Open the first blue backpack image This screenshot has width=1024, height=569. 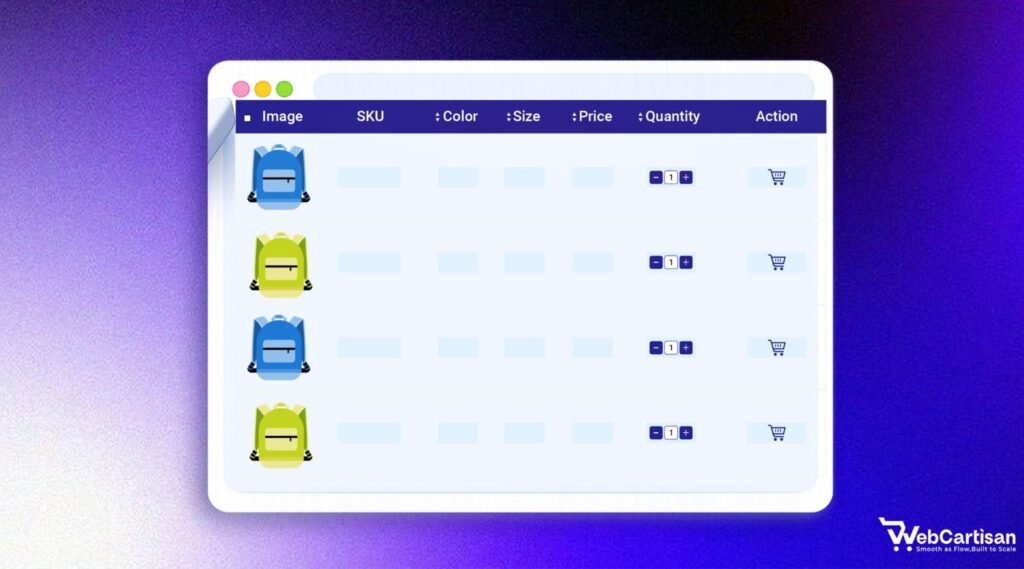click(x=279, y=177)
